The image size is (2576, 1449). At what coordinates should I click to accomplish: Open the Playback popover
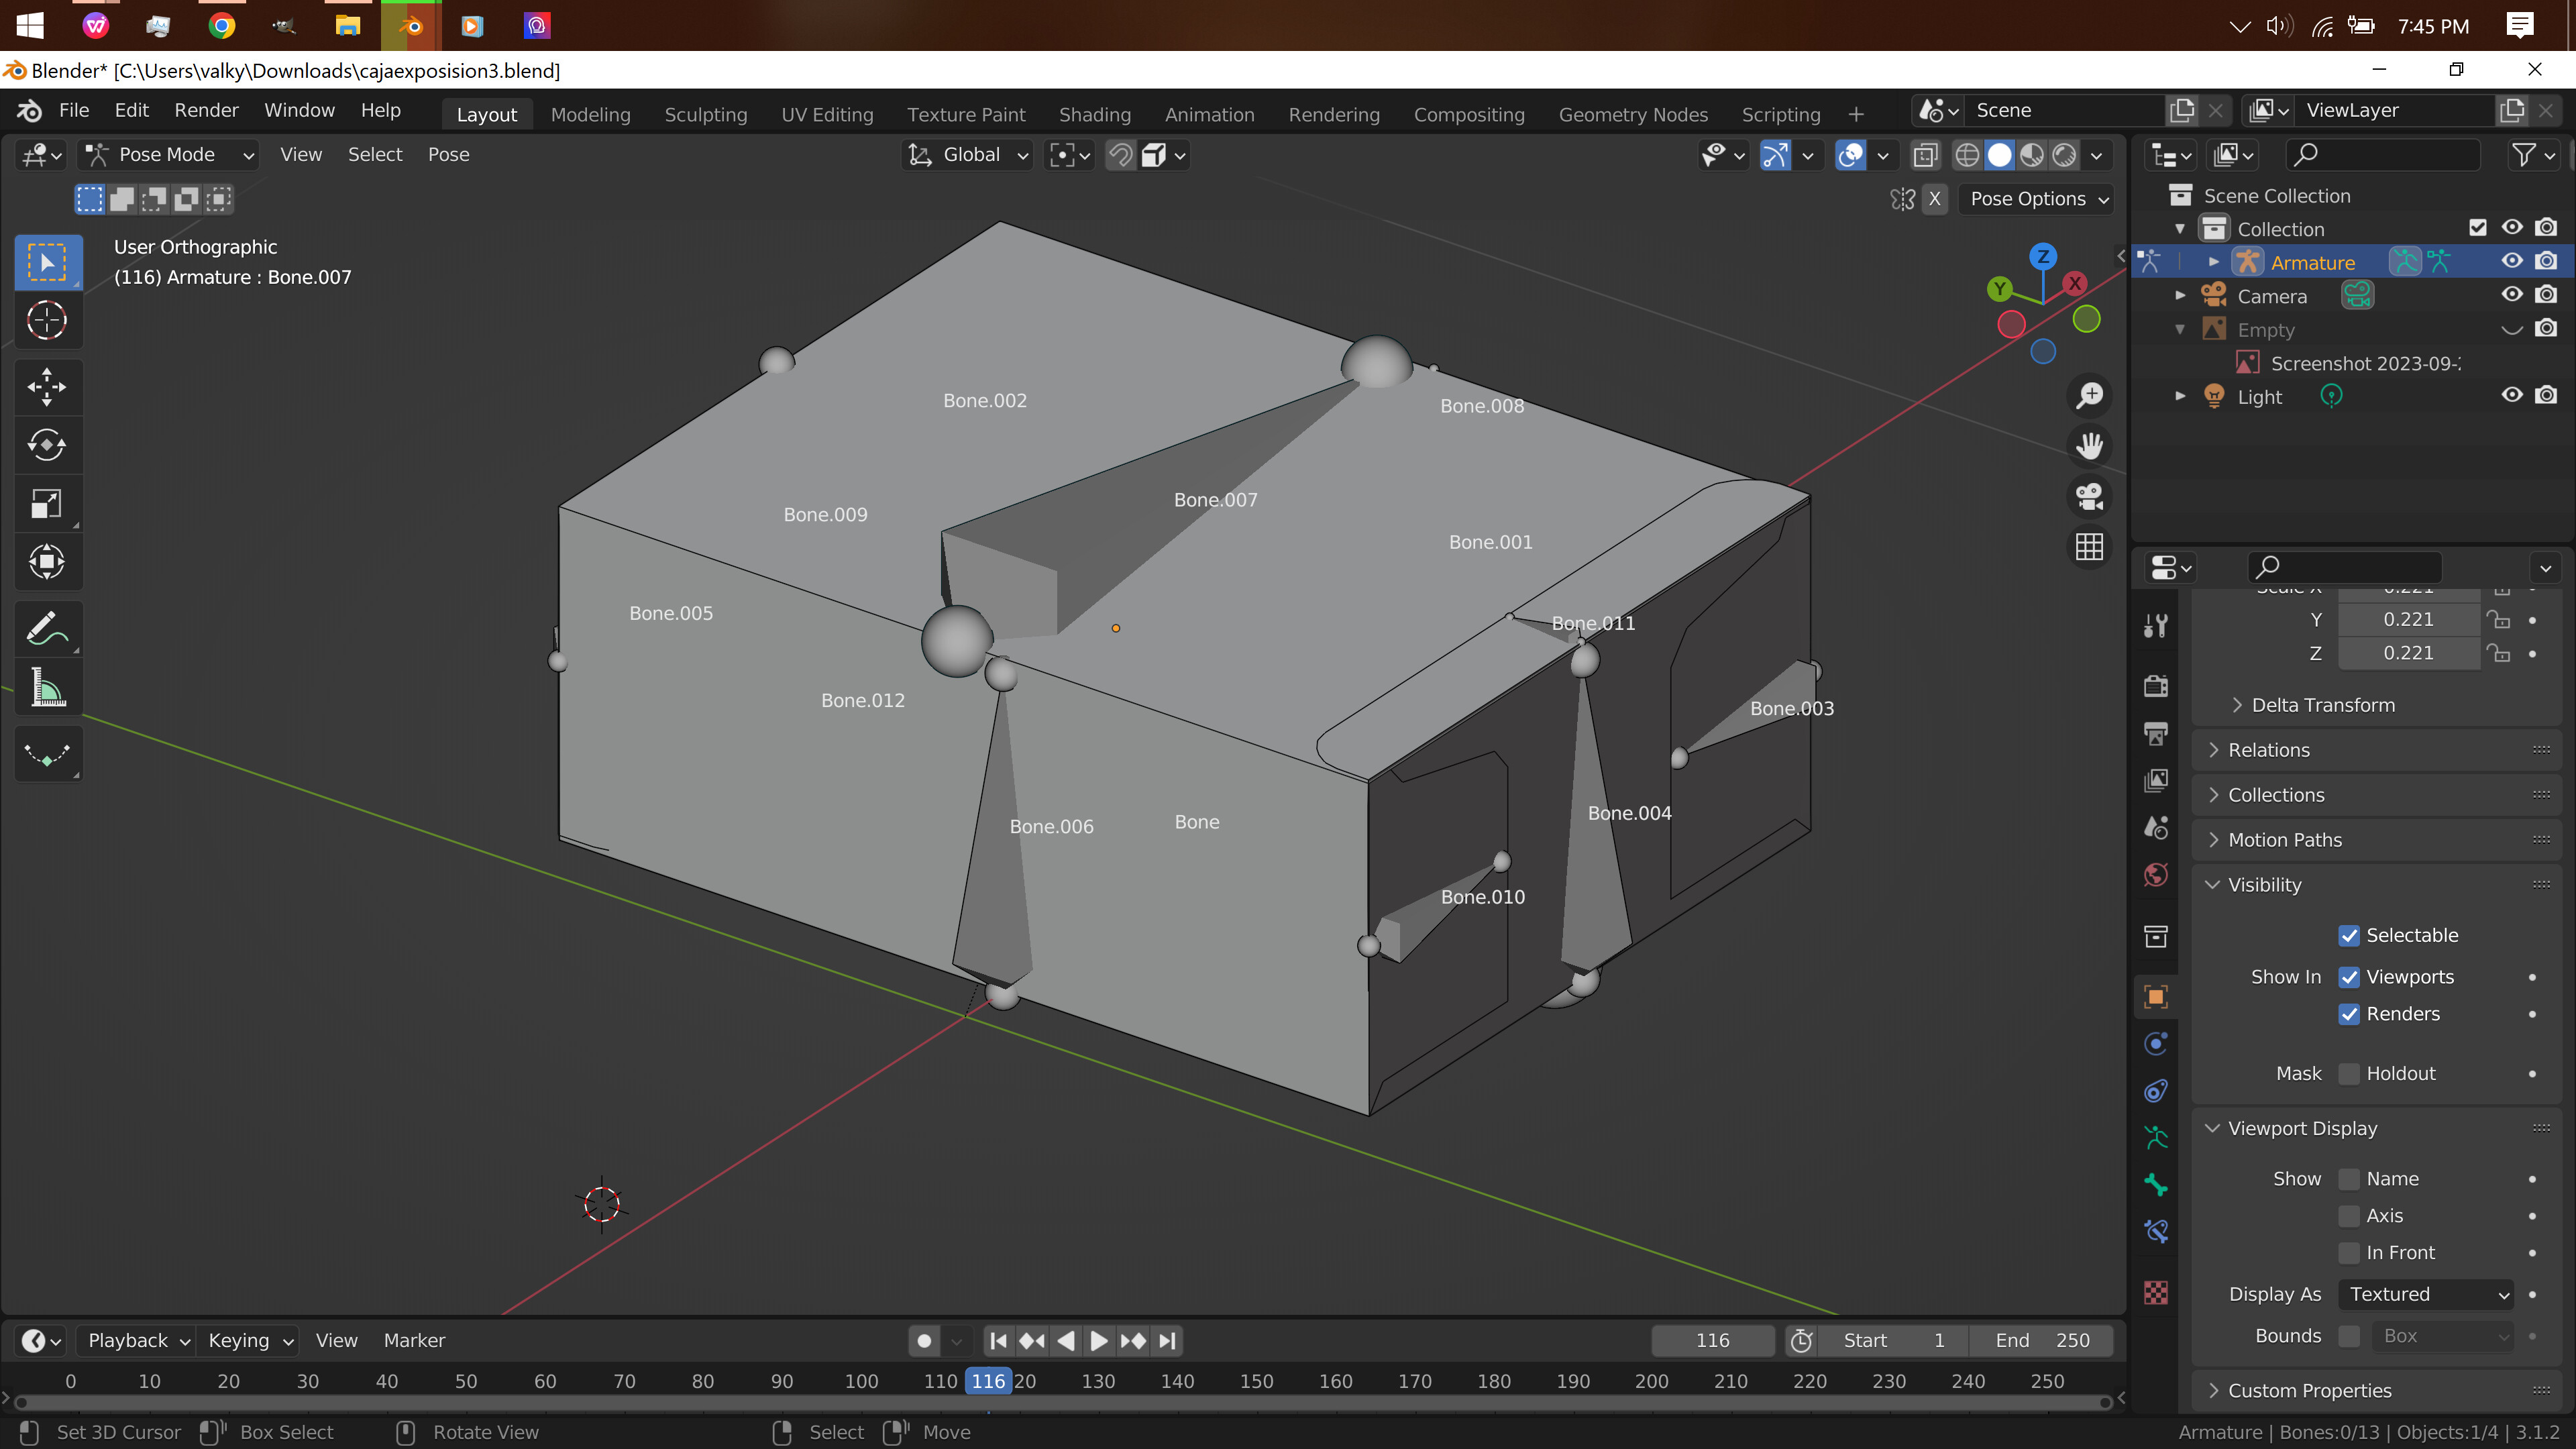[x=138, y=1341]
